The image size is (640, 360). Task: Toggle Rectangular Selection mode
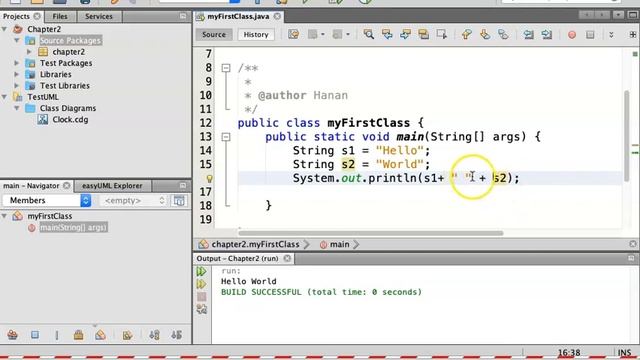442,34
